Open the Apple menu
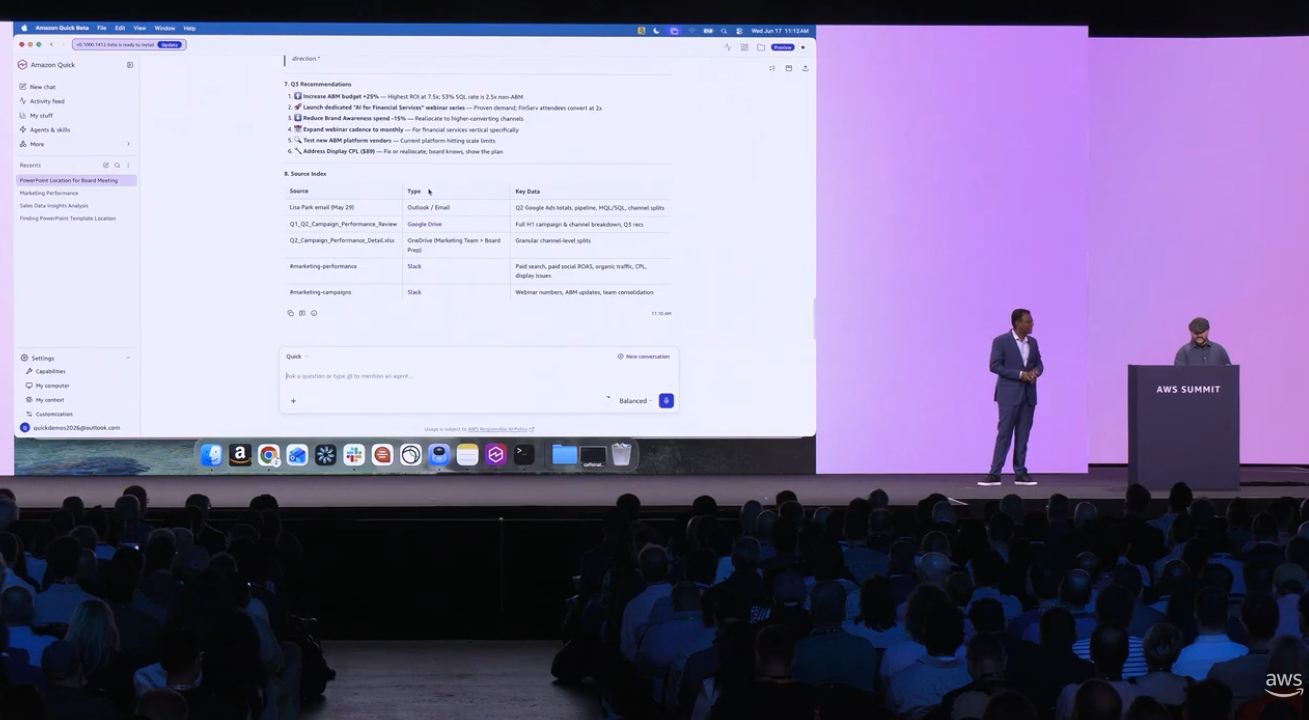 click(x=24, y=28)
